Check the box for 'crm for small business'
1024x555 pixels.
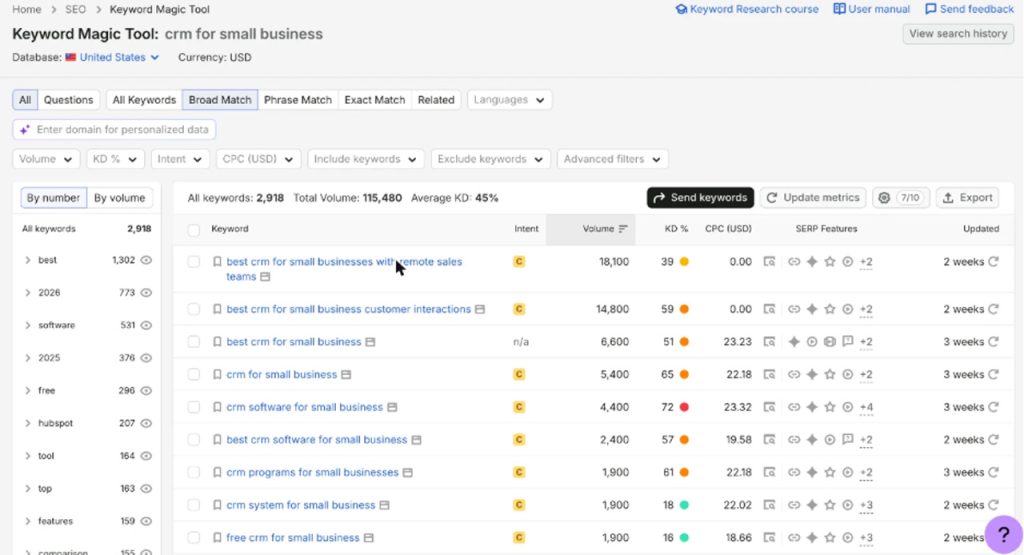point(193,374)
